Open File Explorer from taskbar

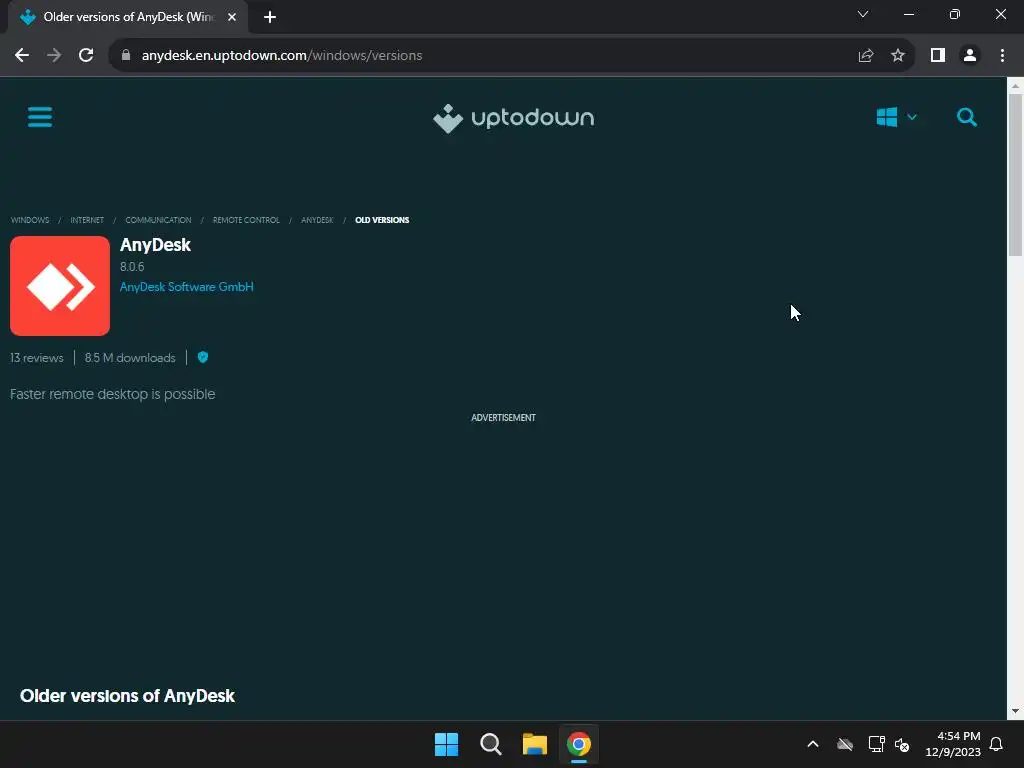(535, 744)
